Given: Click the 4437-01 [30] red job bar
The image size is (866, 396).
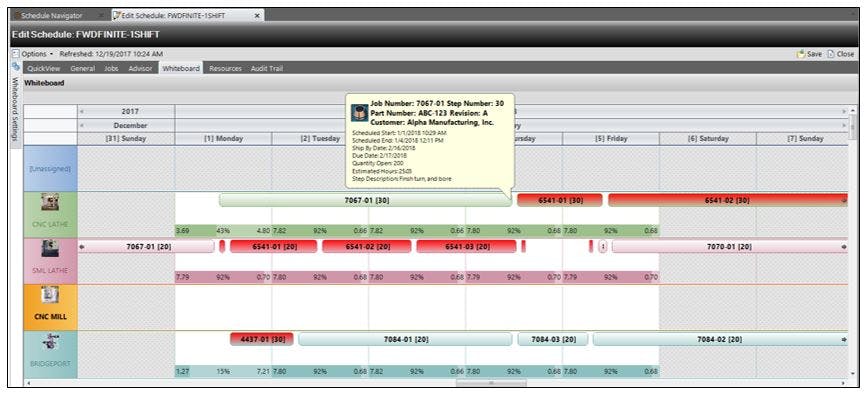Looking at the screenshot, I should (x=262, y=339).
